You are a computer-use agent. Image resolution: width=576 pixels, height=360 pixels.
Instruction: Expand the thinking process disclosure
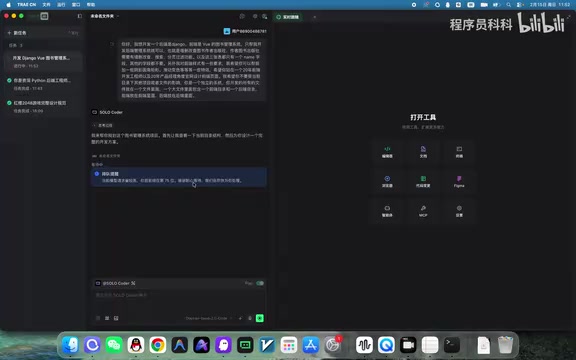(x=102, y=125)
